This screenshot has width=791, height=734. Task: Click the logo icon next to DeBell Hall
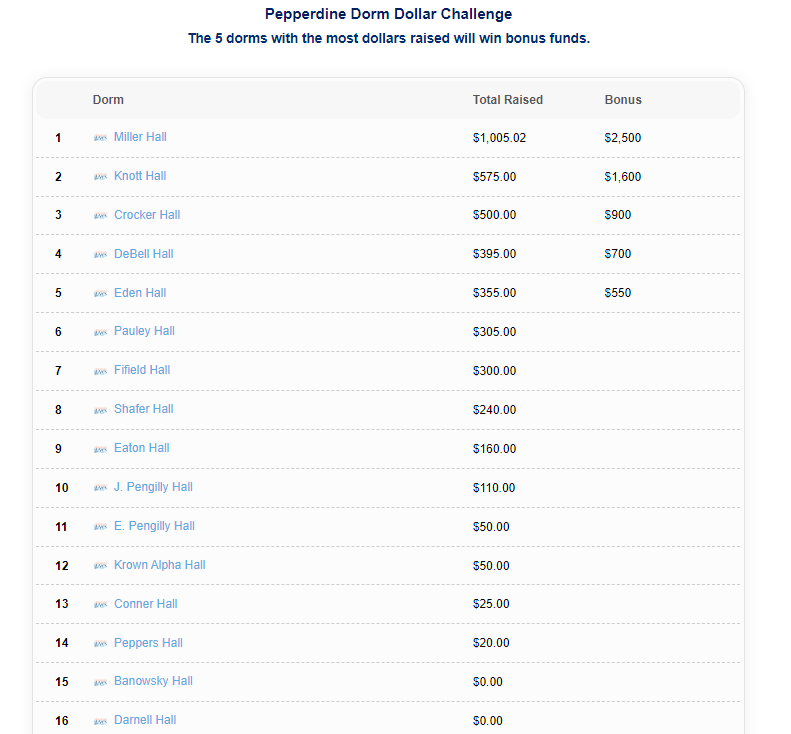(100, 255)
